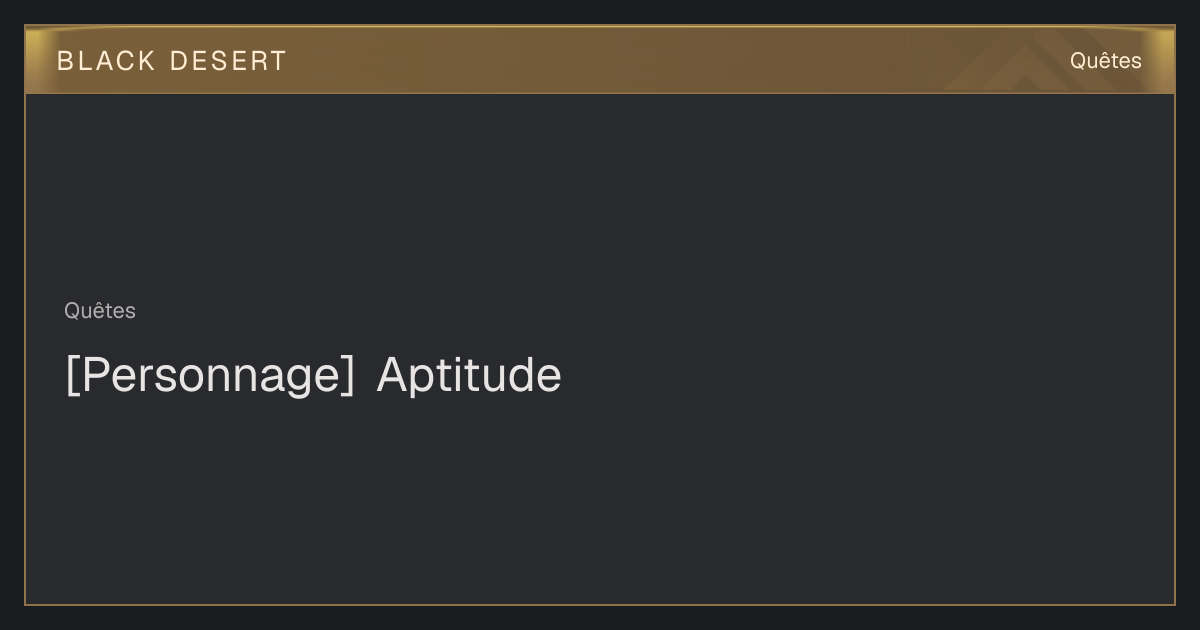The height and width of the screenshot is (630, 1200).
Task: Click the gold header banner center
Action: pyautogui.click(x=600, y=60)
